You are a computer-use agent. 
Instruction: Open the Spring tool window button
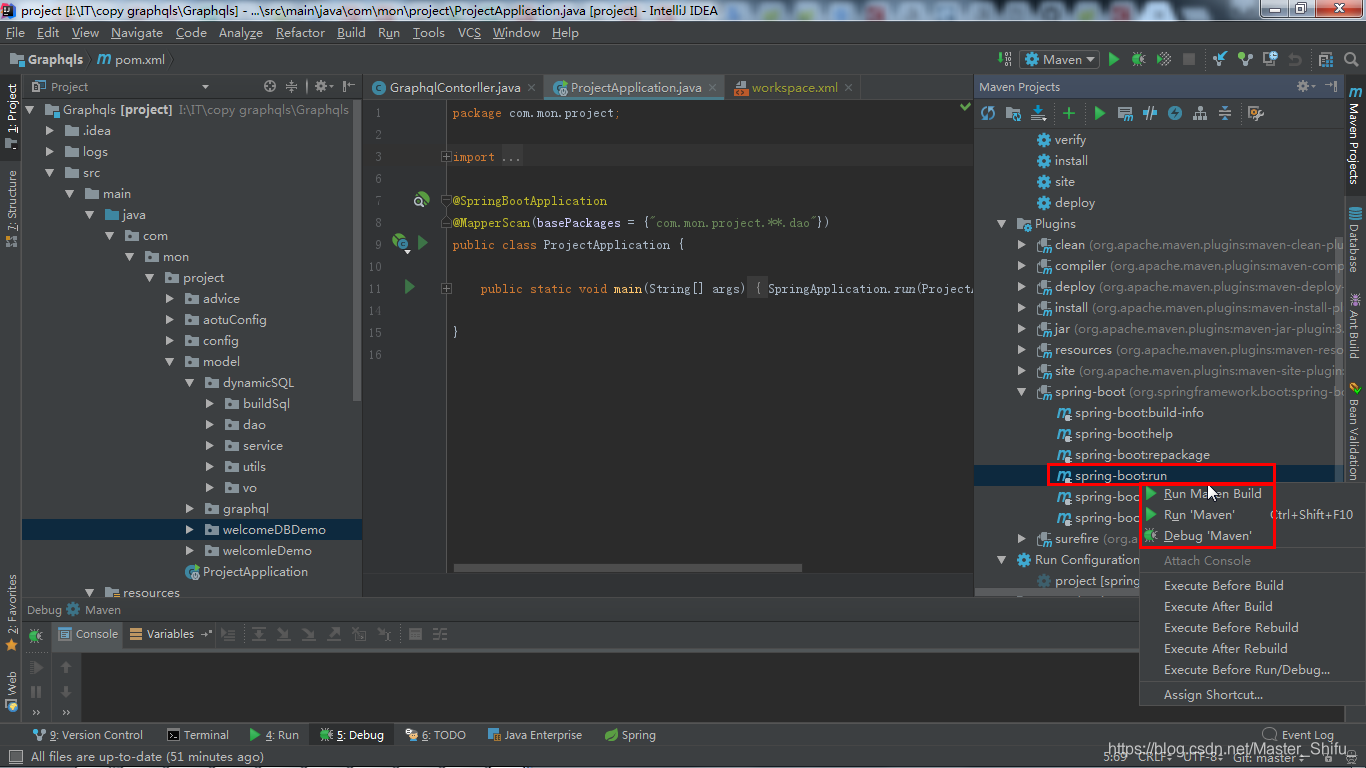630,735
